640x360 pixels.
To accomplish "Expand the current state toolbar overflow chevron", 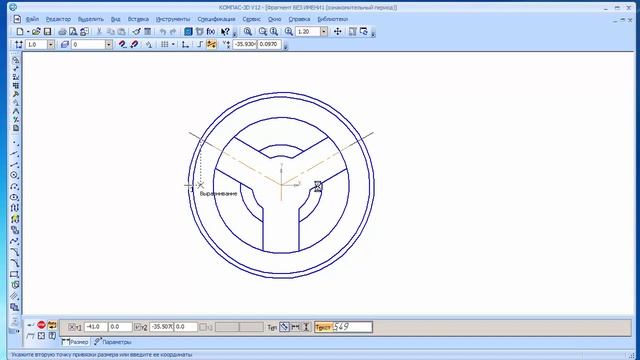I will (x=285, y=47).
